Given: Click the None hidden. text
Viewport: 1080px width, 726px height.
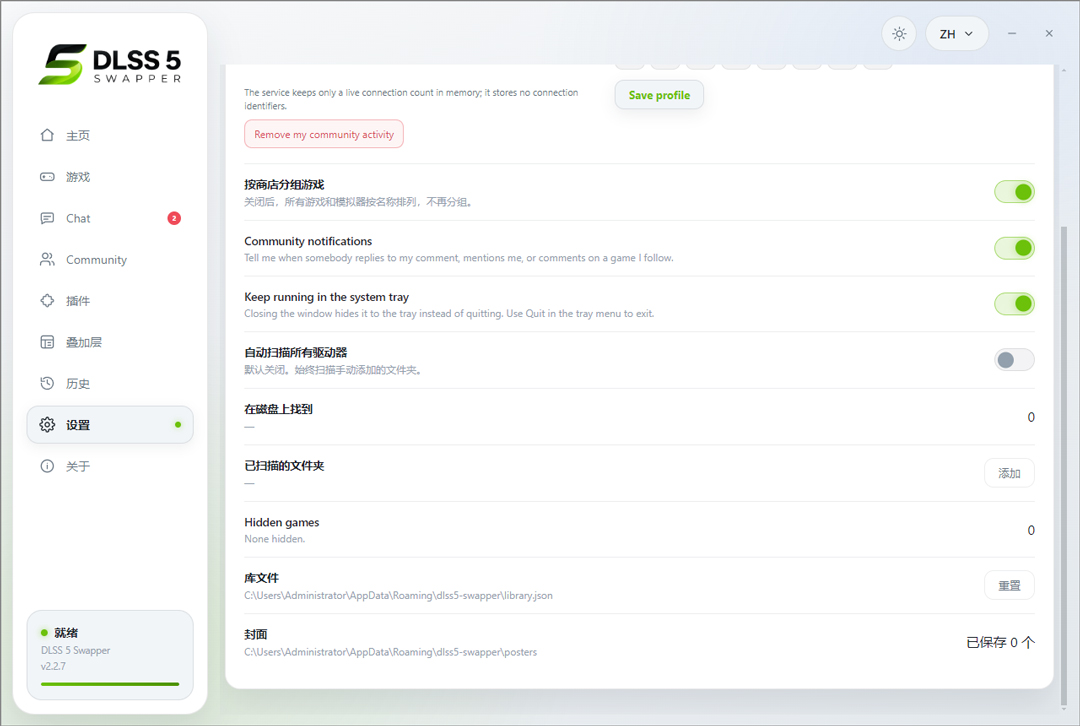Looking at the screenshot, I should (274, 539).
